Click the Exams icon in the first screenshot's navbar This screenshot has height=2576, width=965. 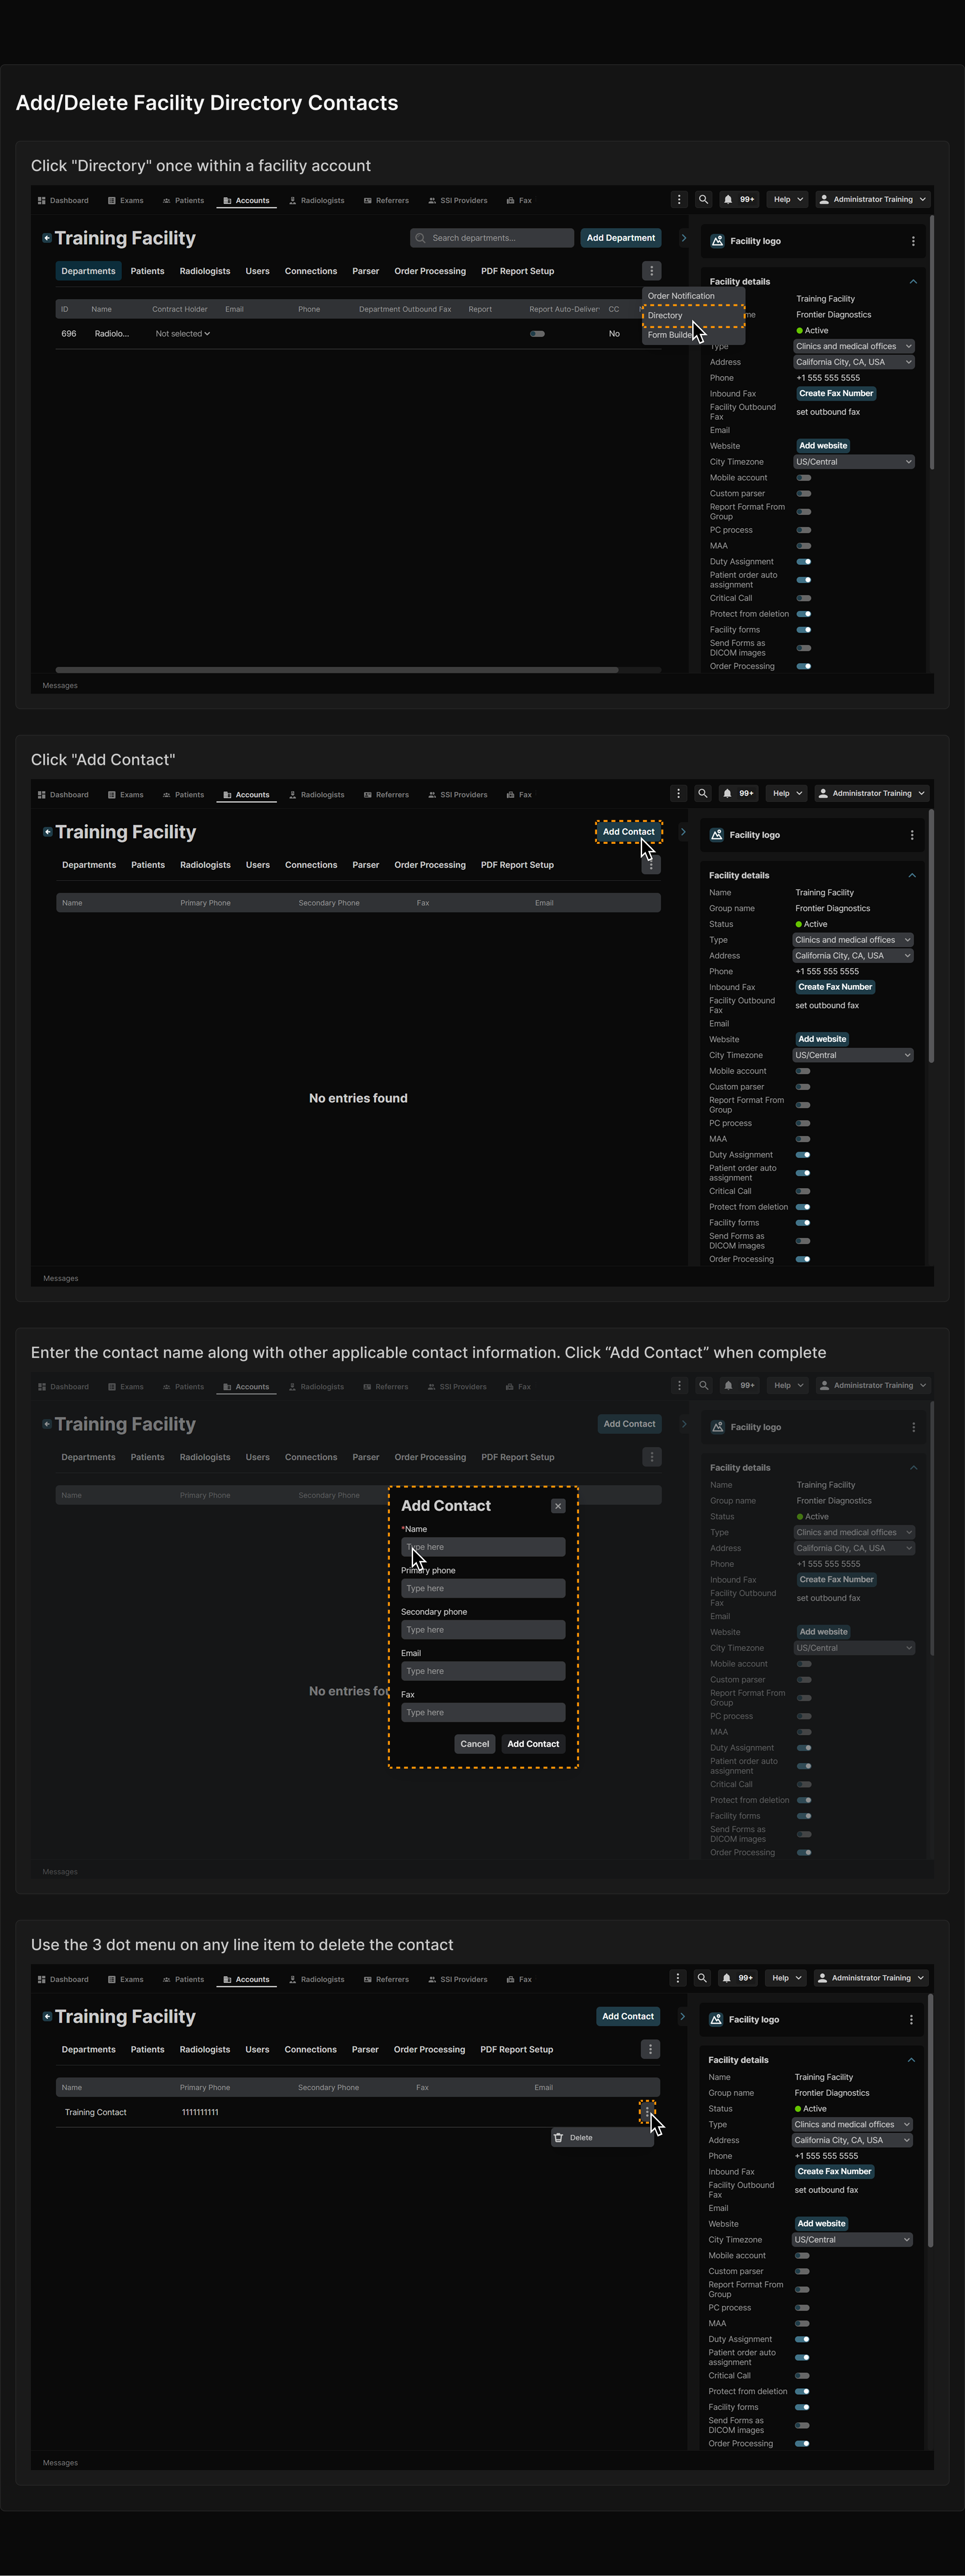tap(112, 201)
